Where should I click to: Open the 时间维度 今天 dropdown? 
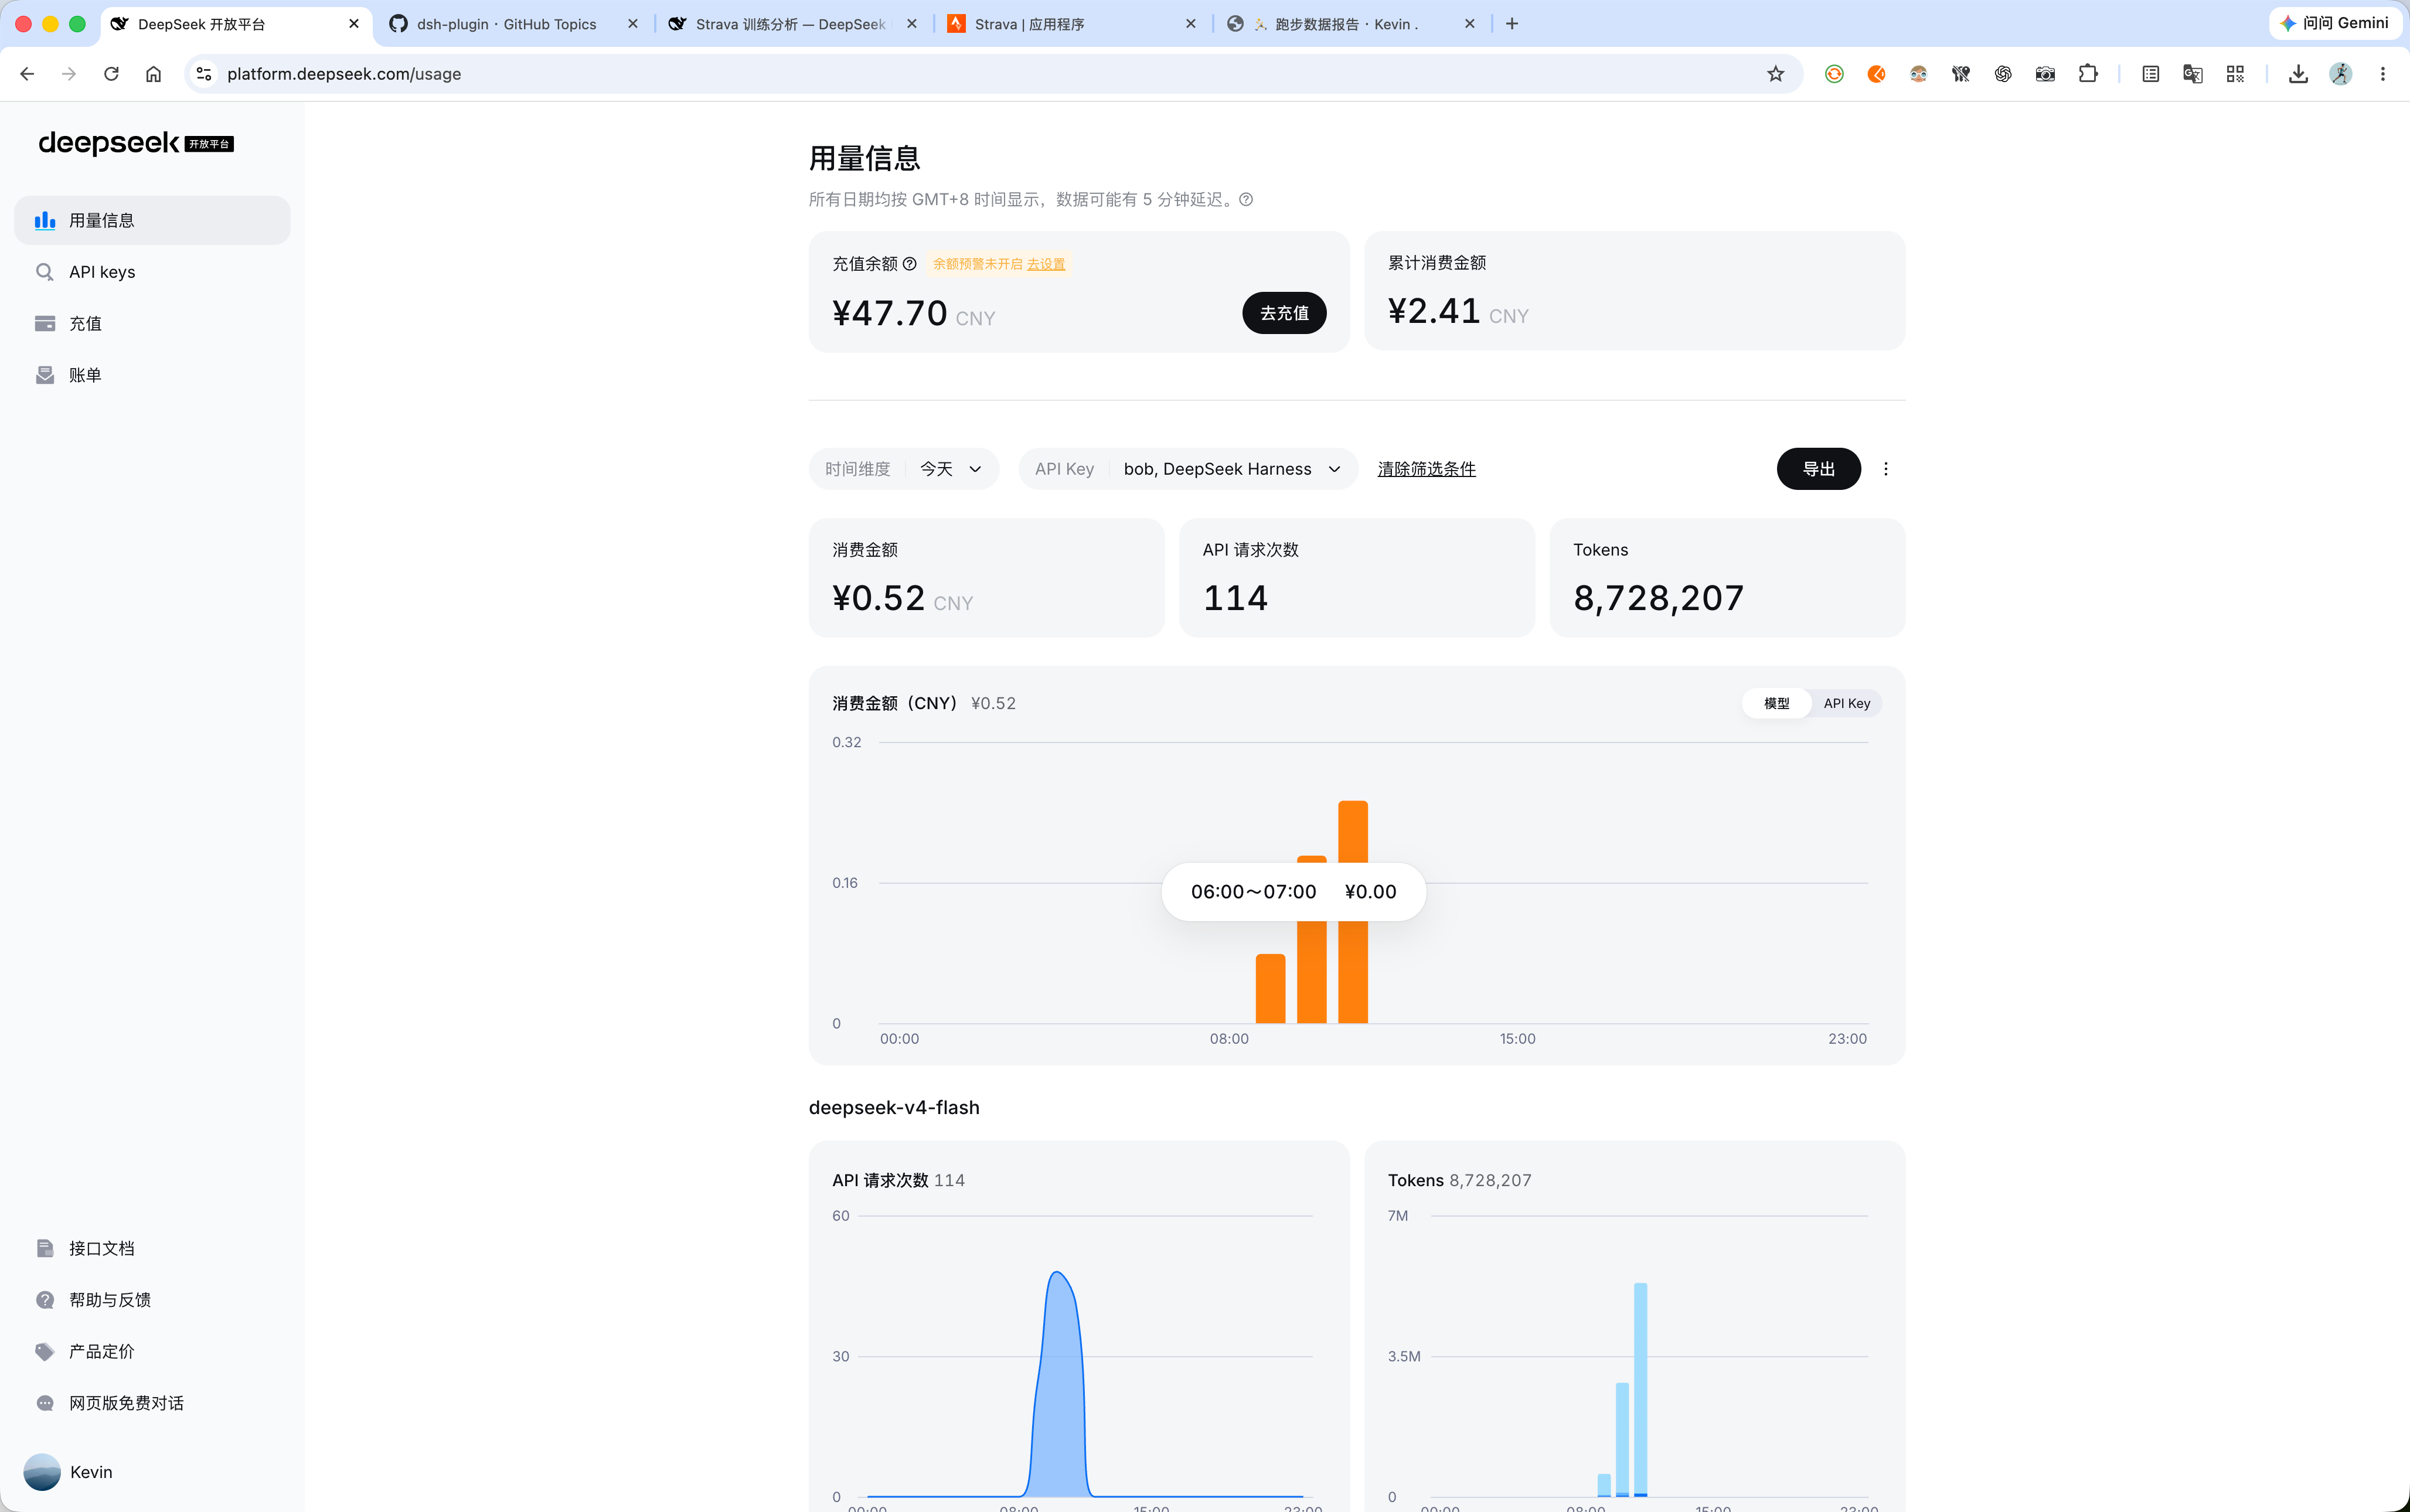pos(903,469)
